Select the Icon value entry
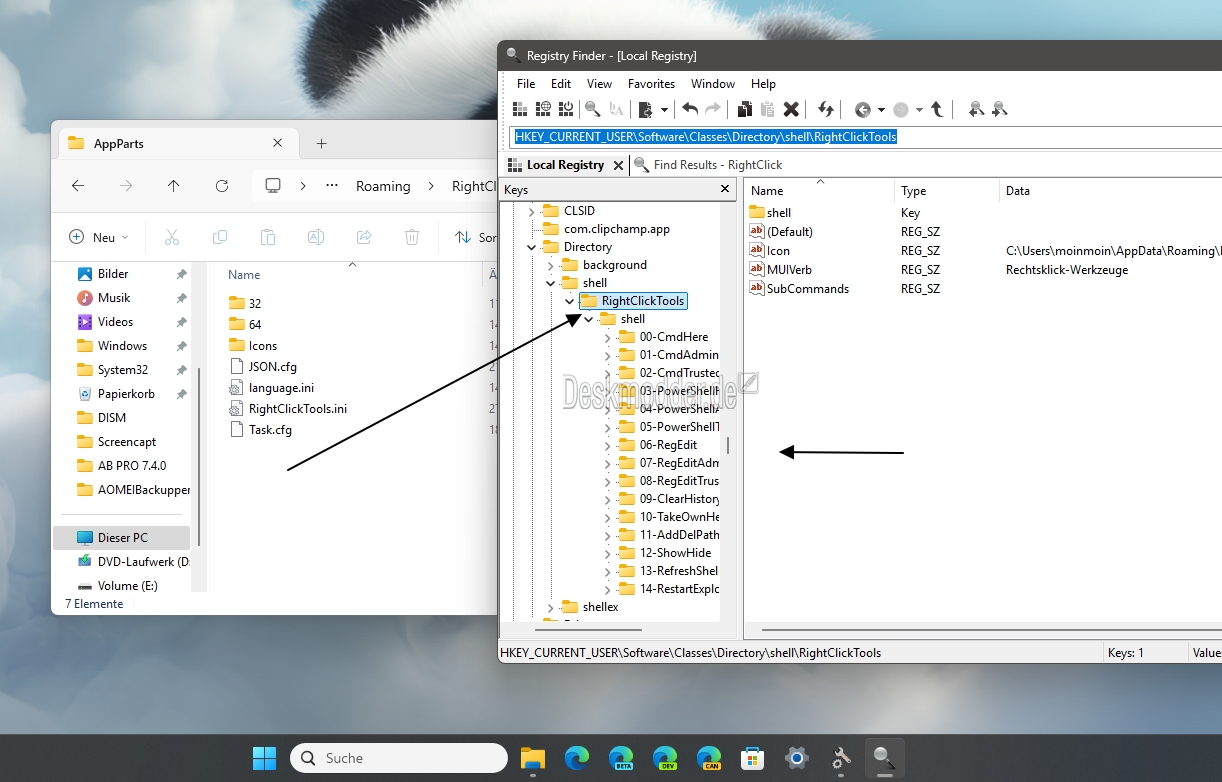 click(x=778, y=251)
